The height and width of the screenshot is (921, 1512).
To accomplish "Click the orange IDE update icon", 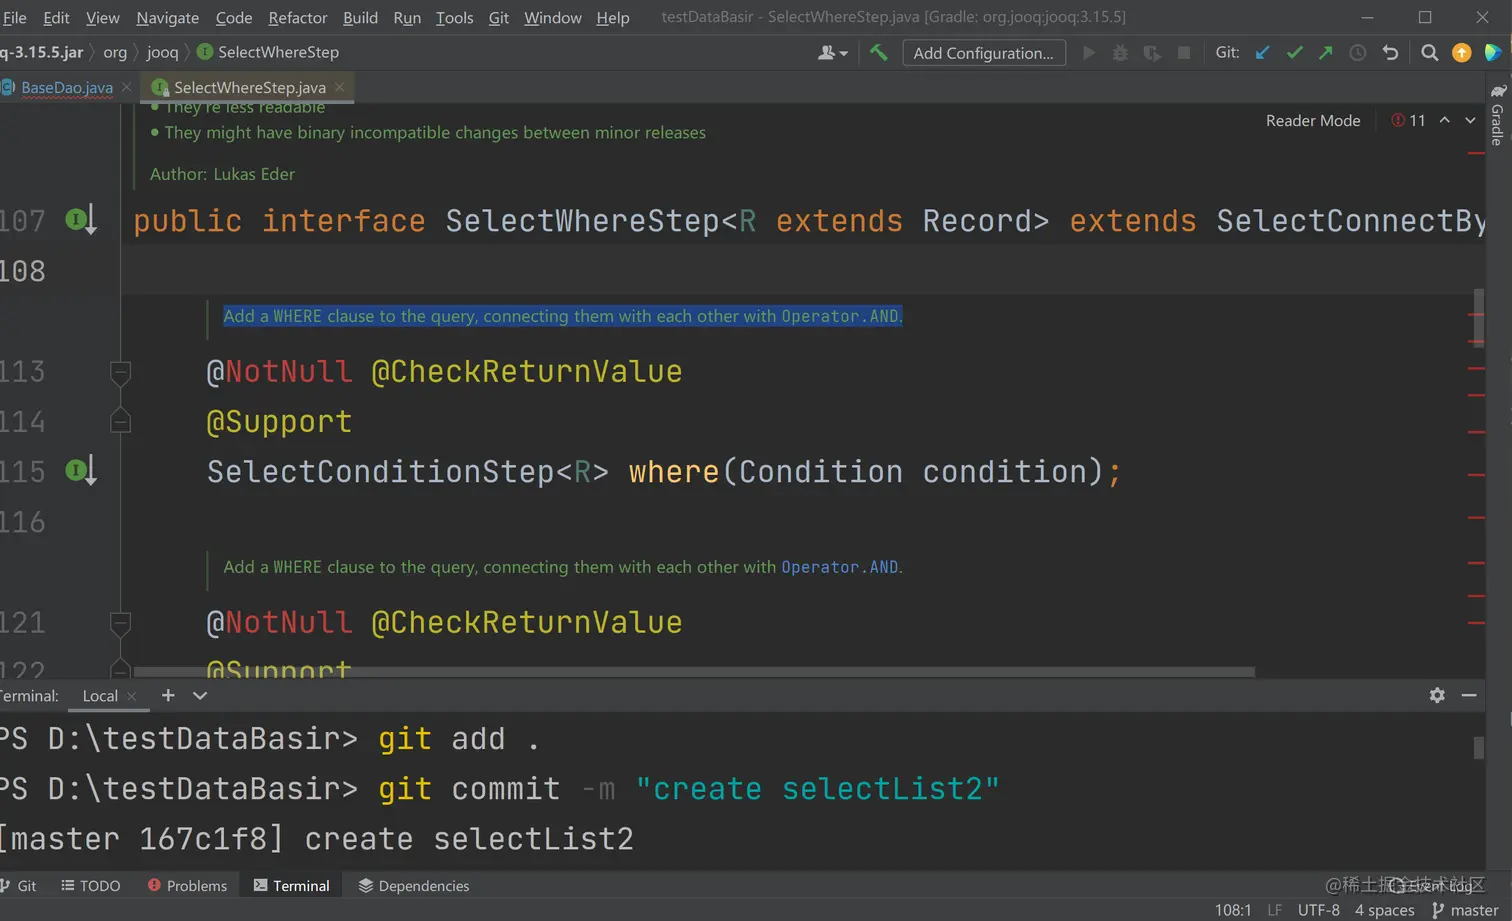I will click(x=1461, y=53).
